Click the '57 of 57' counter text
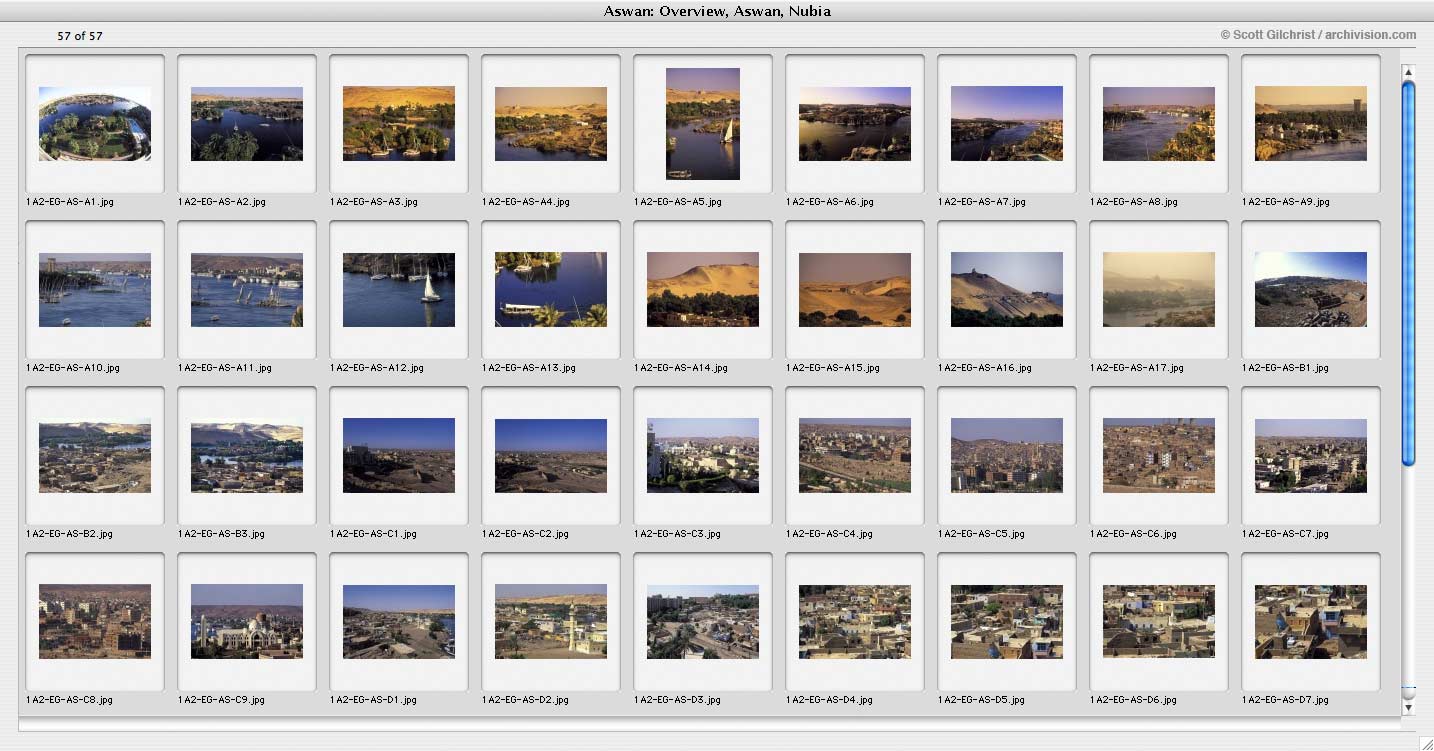The width and height of the screenshot is (1434, 751). tap(80, 36)
